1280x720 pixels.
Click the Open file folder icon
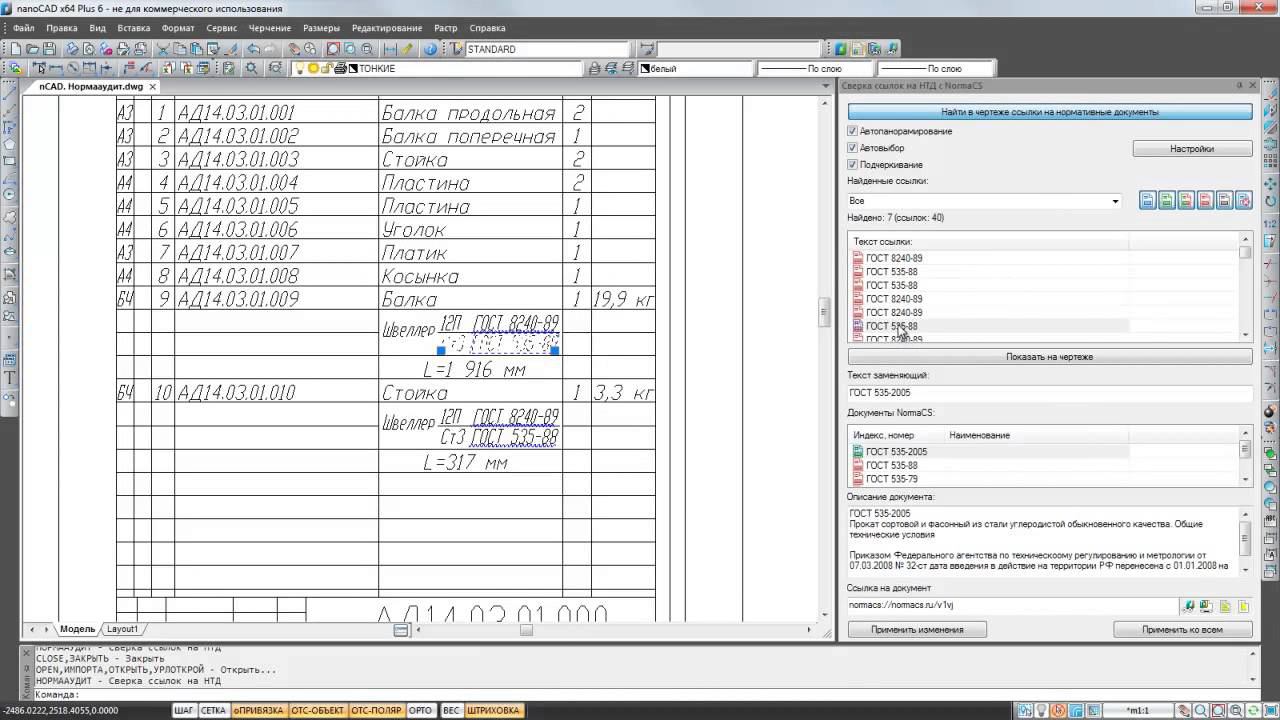click(x=33, y=49)
